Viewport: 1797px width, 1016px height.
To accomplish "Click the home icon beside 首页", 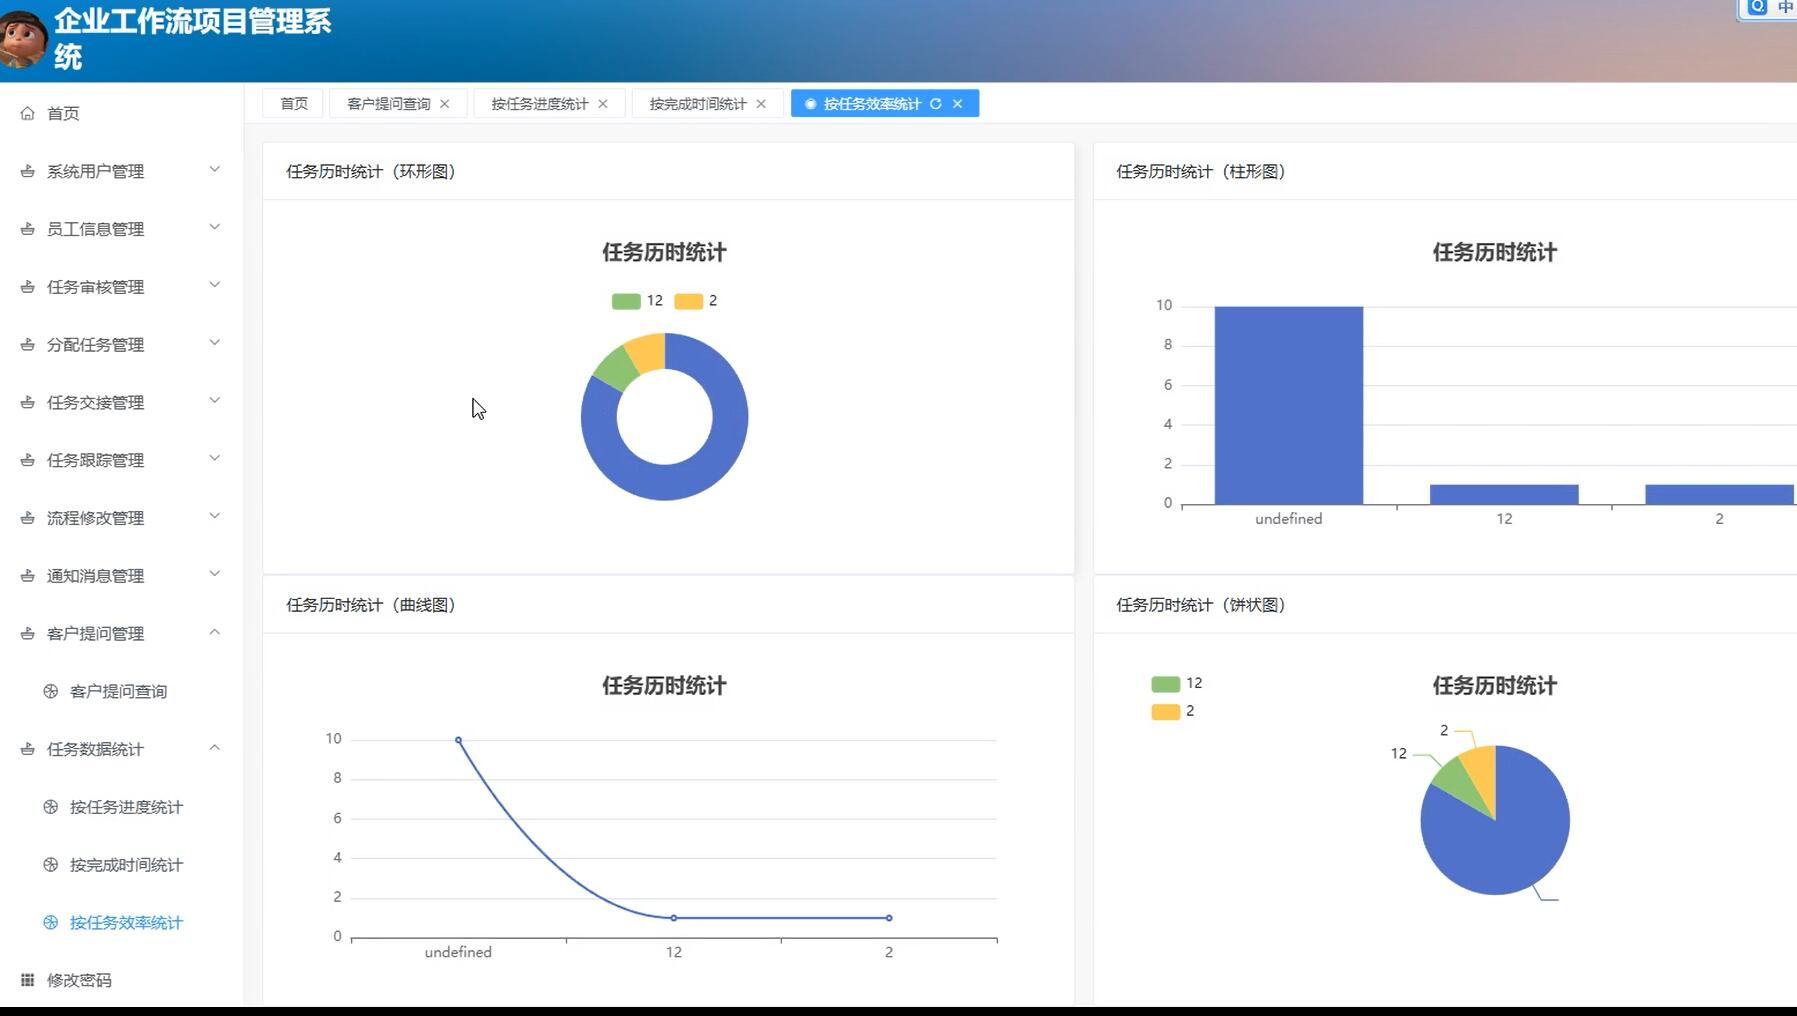I will pyautogui.click(x=28, y=113).
